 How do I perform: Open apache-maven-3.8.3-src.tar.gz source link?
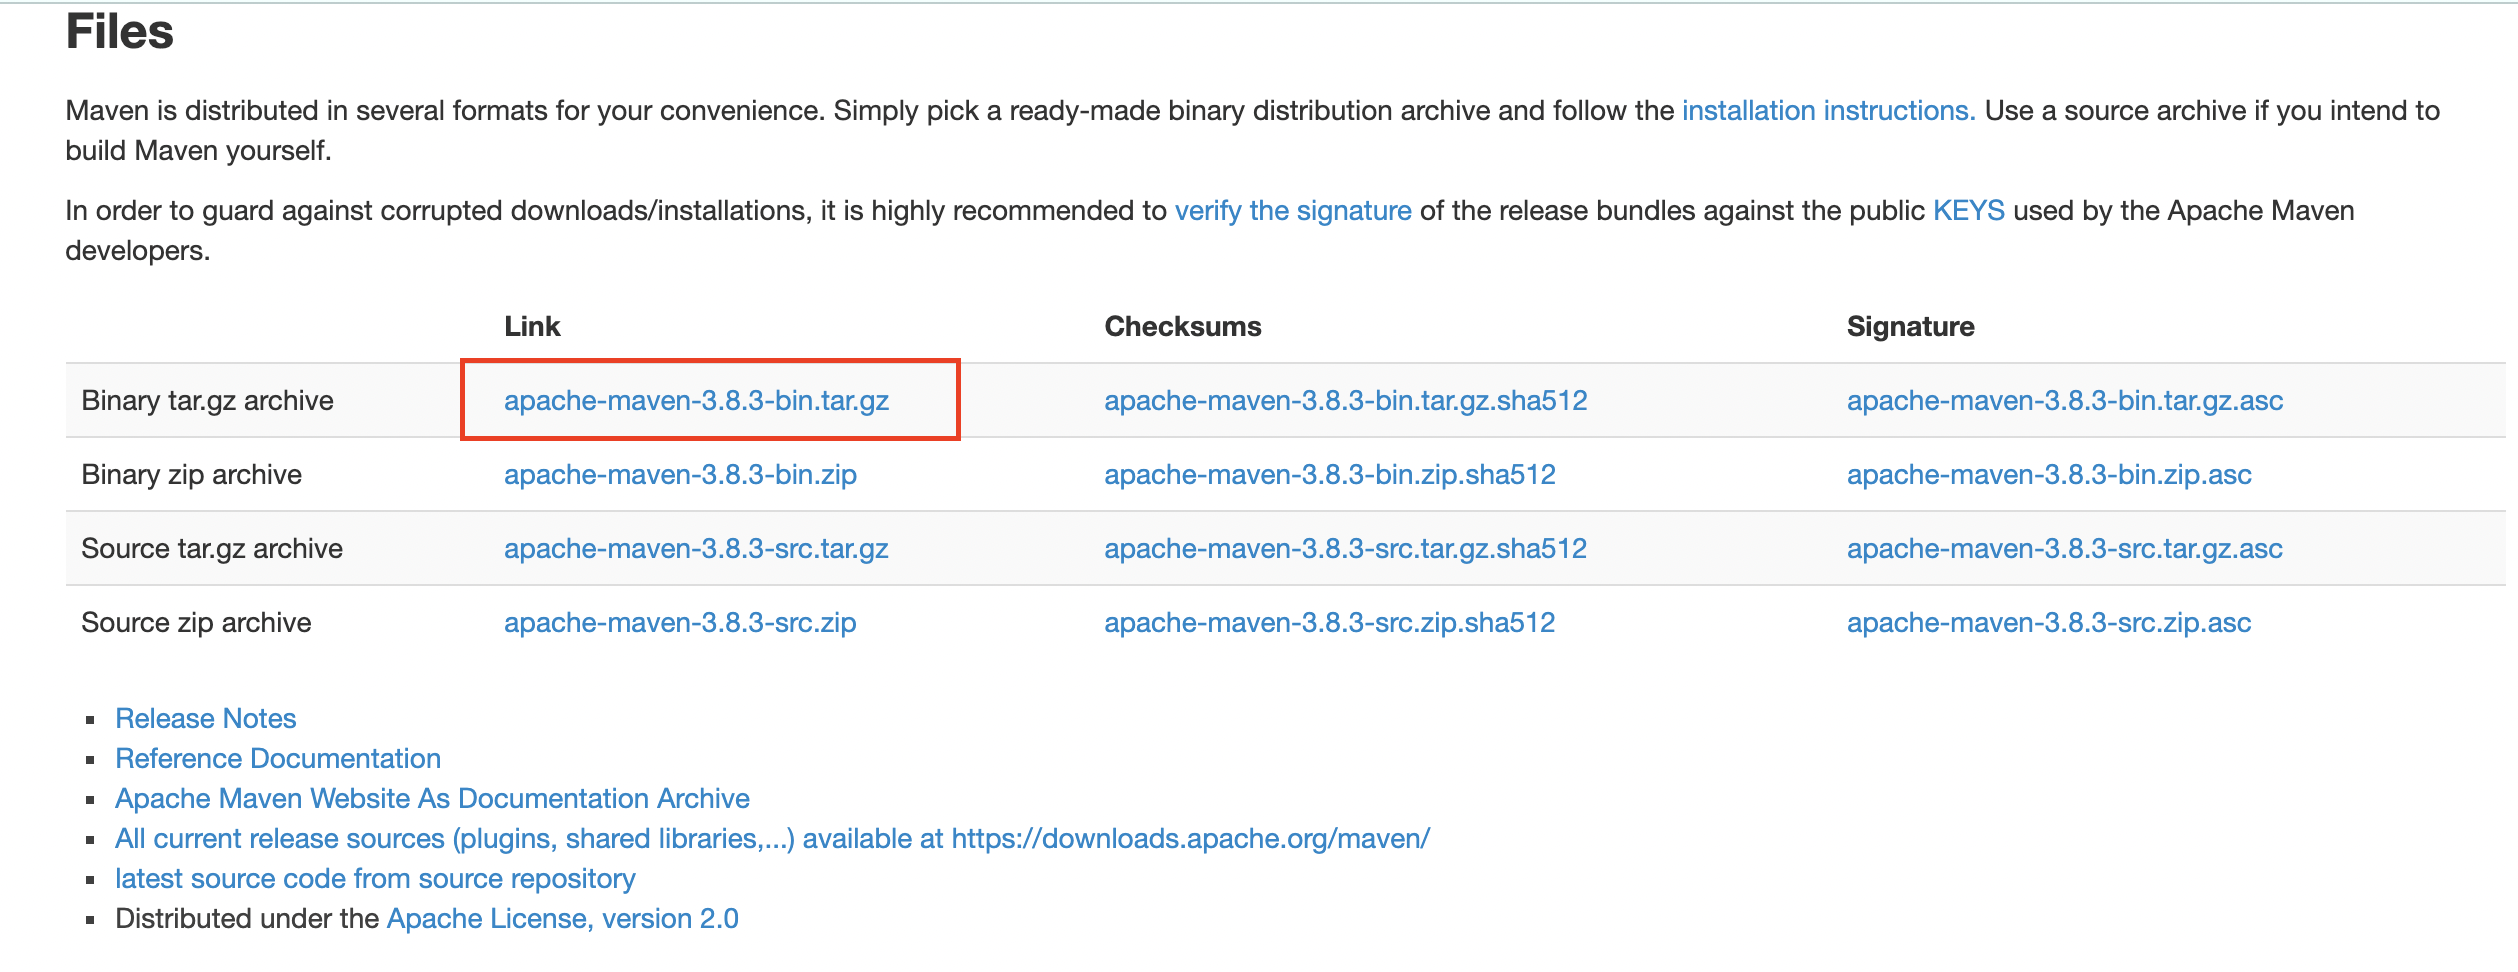(x=696, y=549)
